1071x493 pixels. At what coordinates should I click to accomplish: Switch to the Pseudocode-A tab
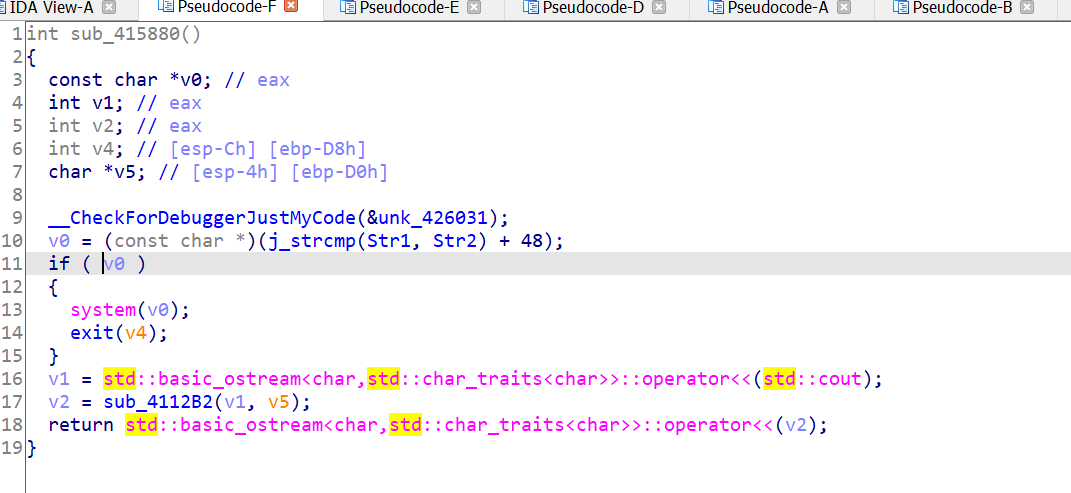point(779,8)
